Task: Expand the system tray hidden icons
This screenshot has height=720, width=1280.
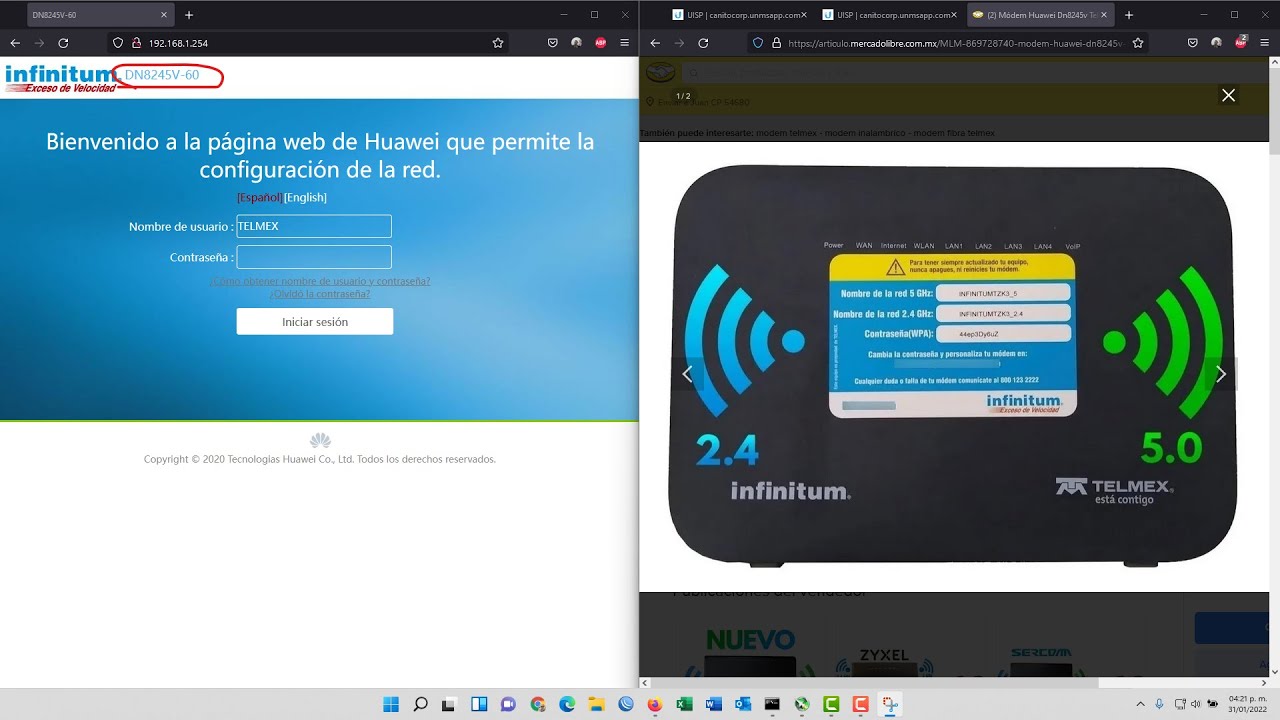Action: coord(1141,705)
